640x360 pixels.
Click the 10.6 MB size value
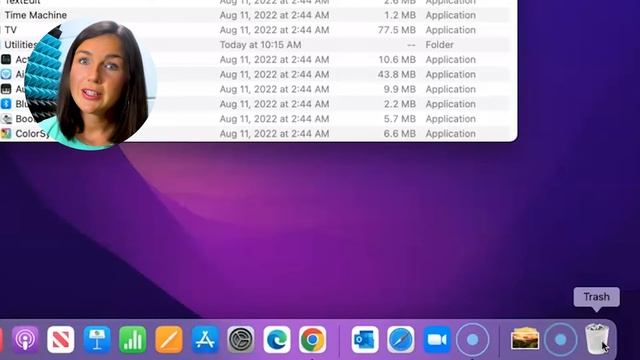(397, 60)
